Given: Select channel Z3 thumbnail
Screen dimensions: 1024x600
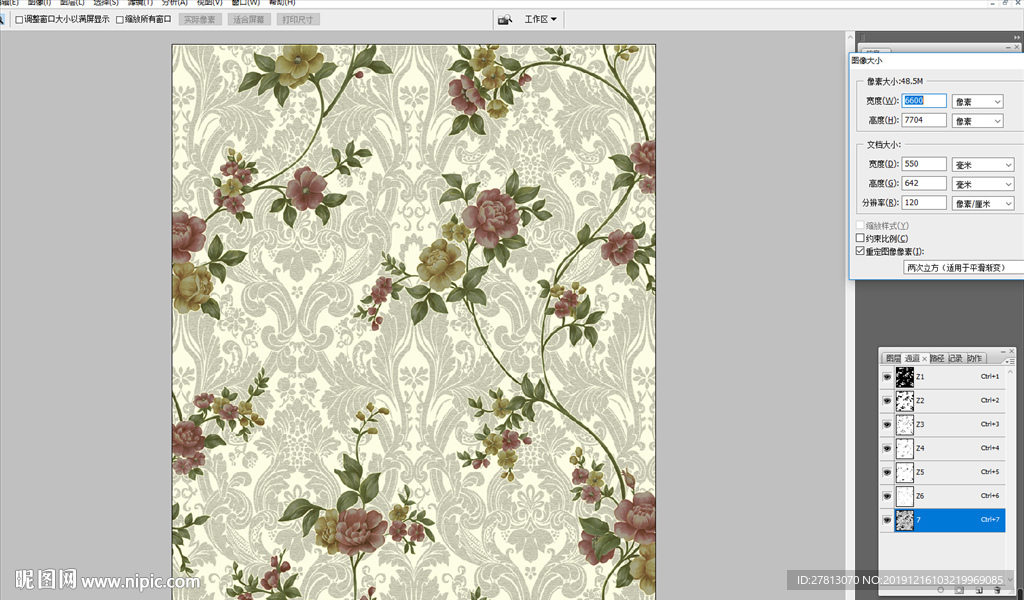Looking at the screenshot, I should pos(904,424).
